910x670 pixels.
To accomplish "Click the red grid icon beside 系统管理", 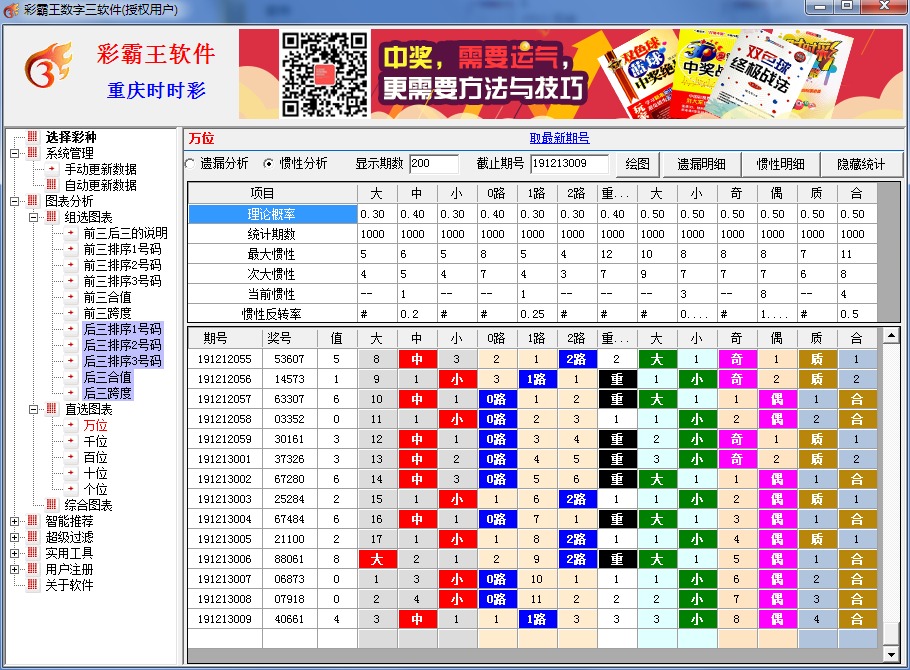I will pyautogui.click(x=33, y=153).
